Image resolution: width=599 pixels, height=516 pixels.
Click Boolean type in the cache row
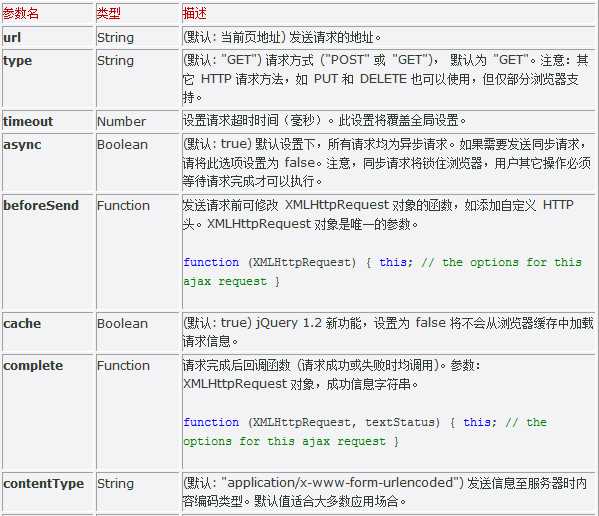(122, 324)
